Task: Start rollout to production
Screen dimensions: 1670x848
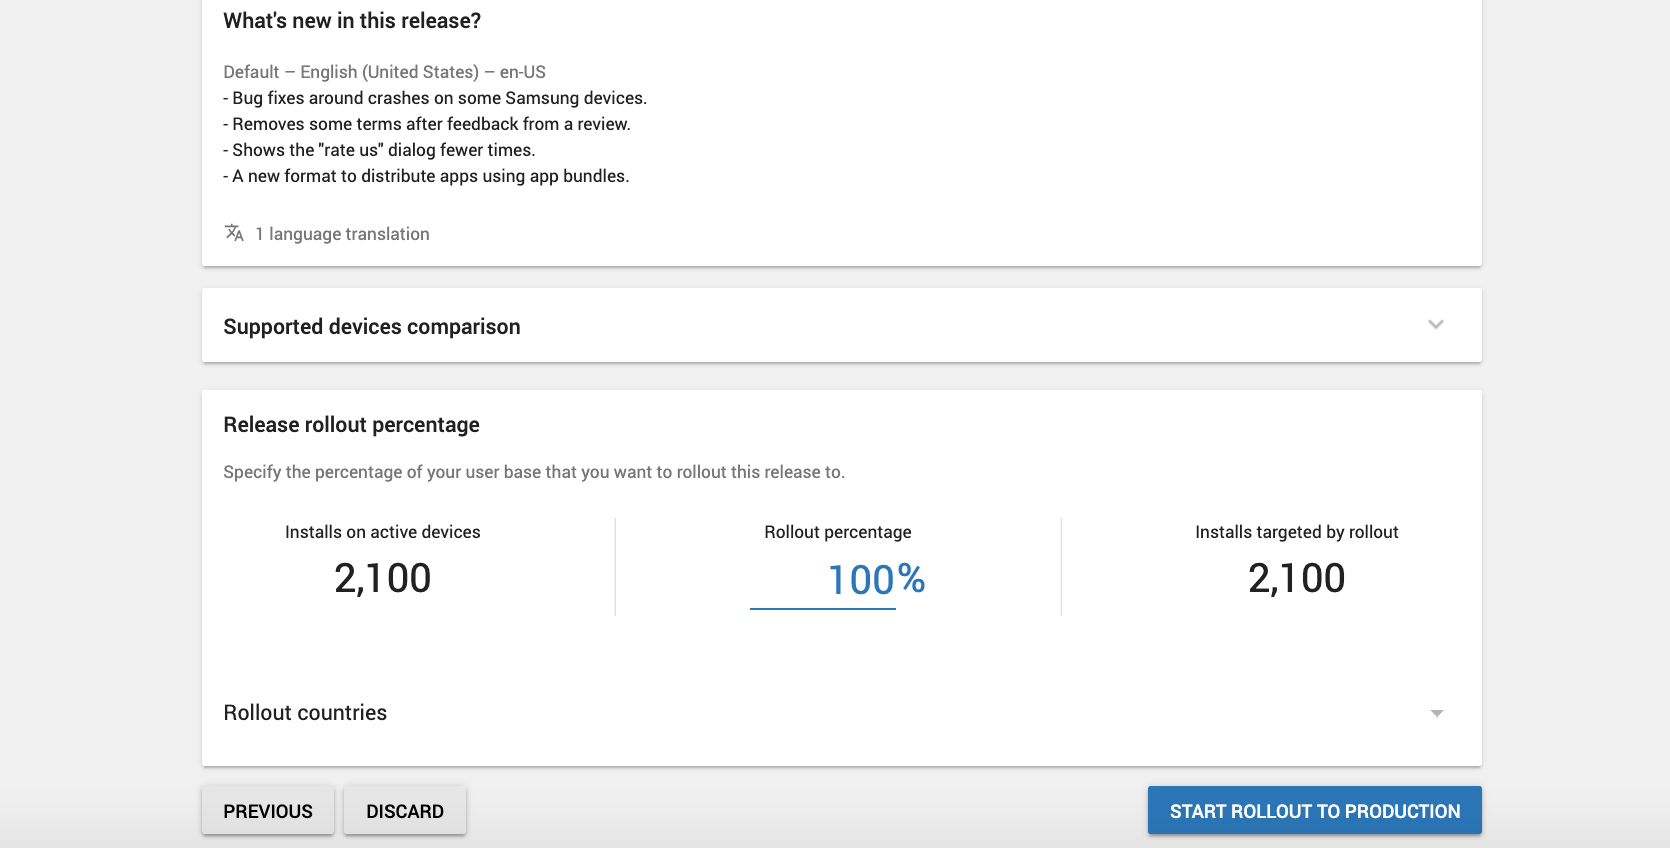Action: (x=1315, y=811)
